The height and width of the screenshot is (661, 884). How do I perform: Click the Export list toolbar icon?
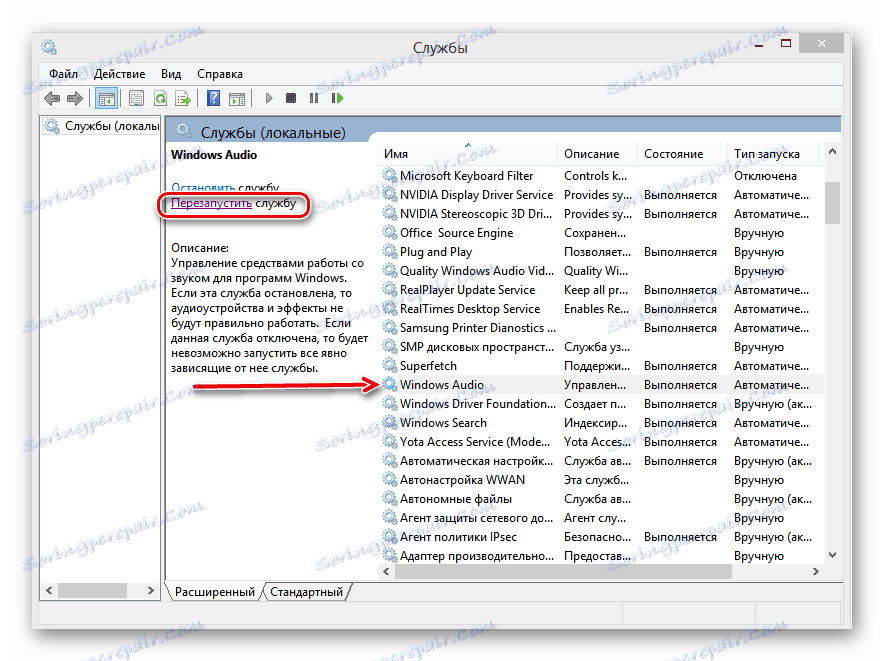pyautogui.click(x=183, y=99)
